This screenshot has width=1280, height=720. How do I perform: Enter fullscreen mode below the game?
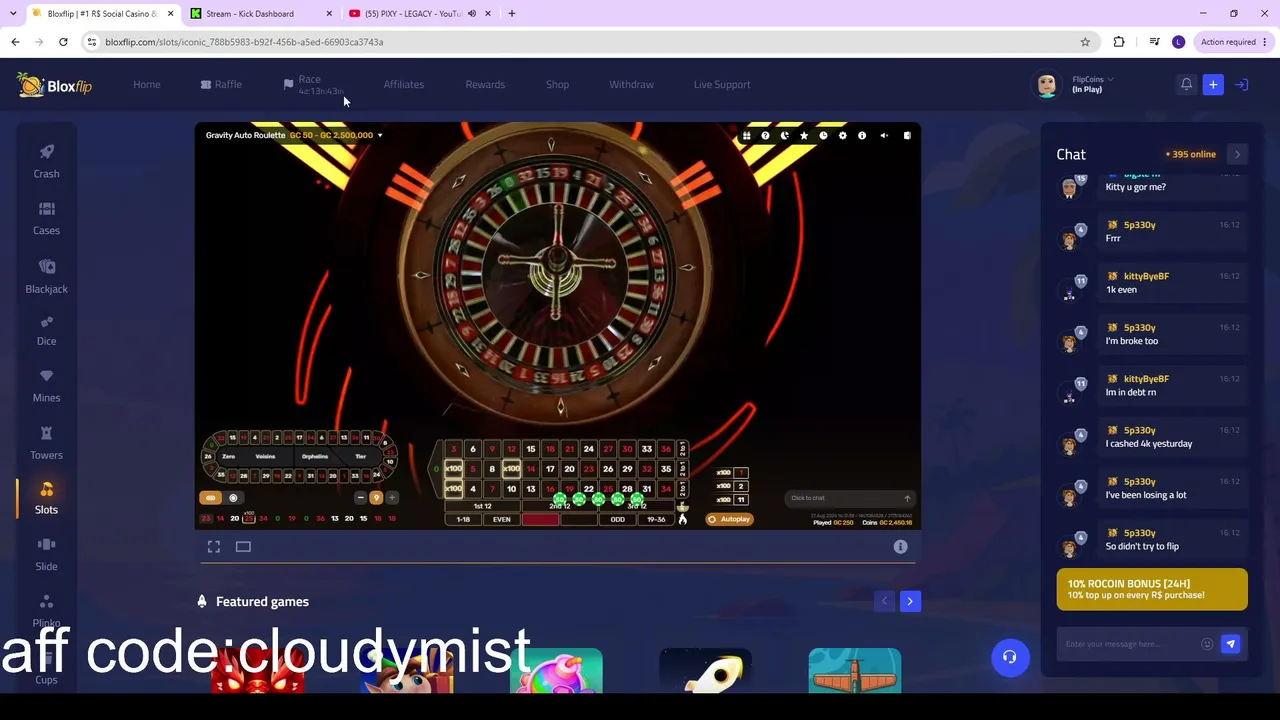click(x=214, y=547)
